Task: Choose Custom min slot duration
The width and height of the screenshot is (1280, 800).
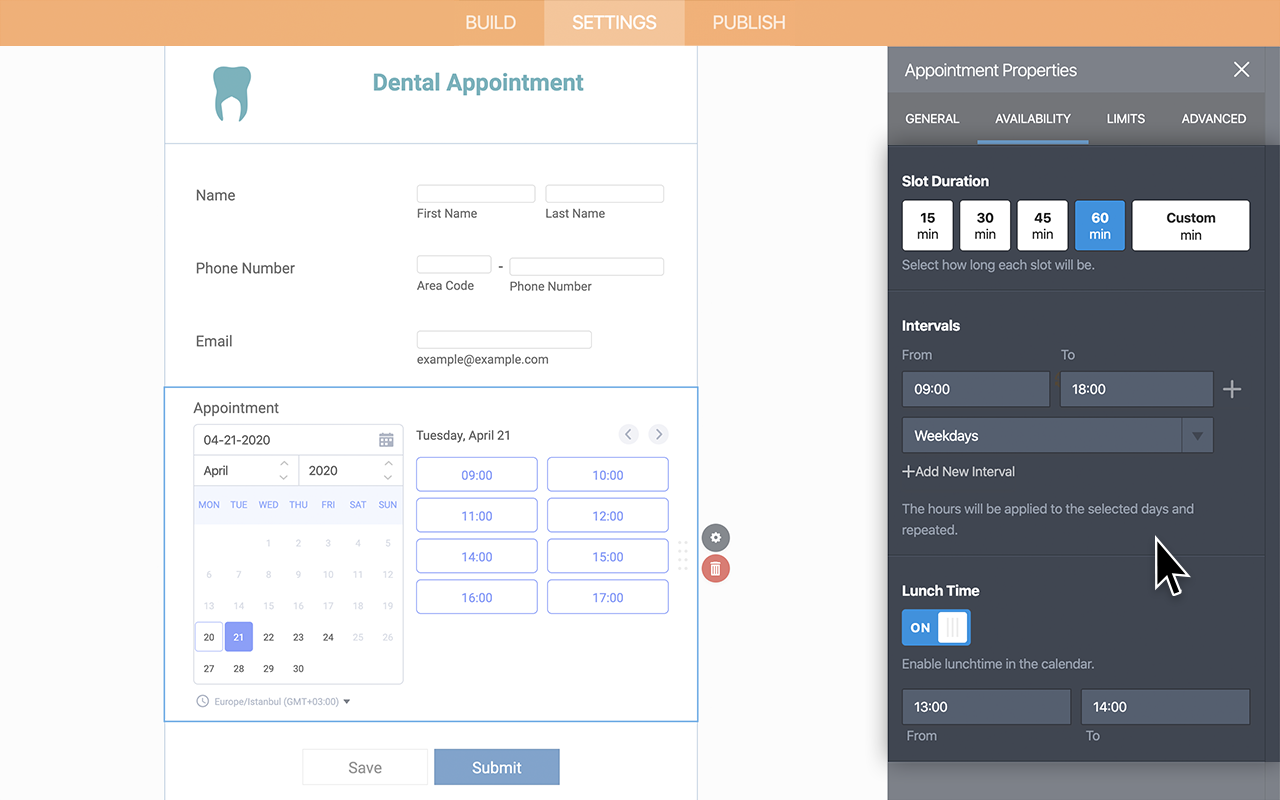Action: [1191, 225]
